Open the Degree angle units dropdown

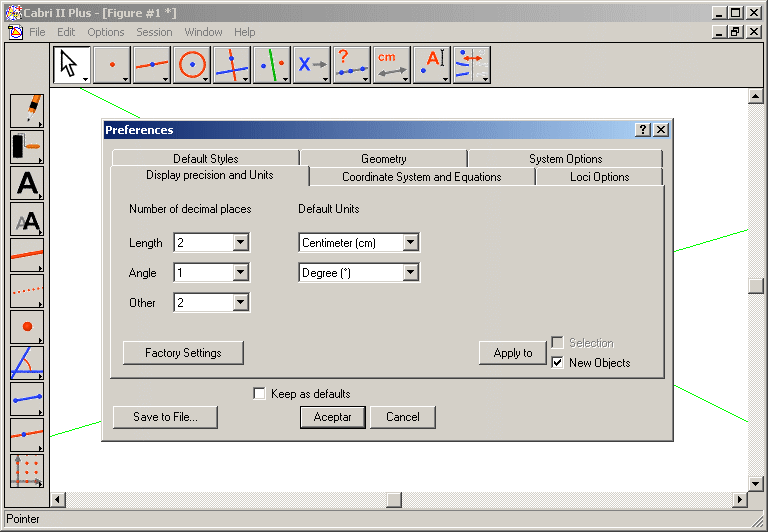(x=410, y=272)
